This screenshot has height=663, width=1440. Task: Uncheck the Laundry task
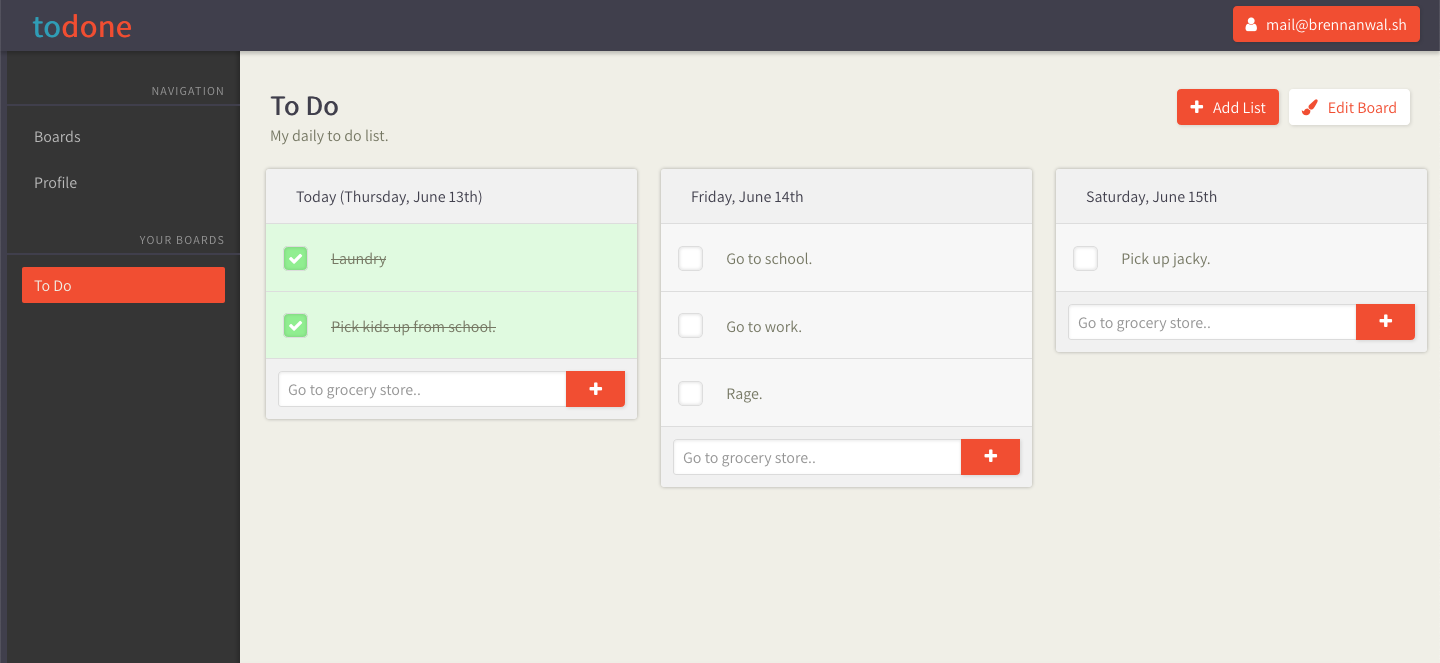pos(295,258)
